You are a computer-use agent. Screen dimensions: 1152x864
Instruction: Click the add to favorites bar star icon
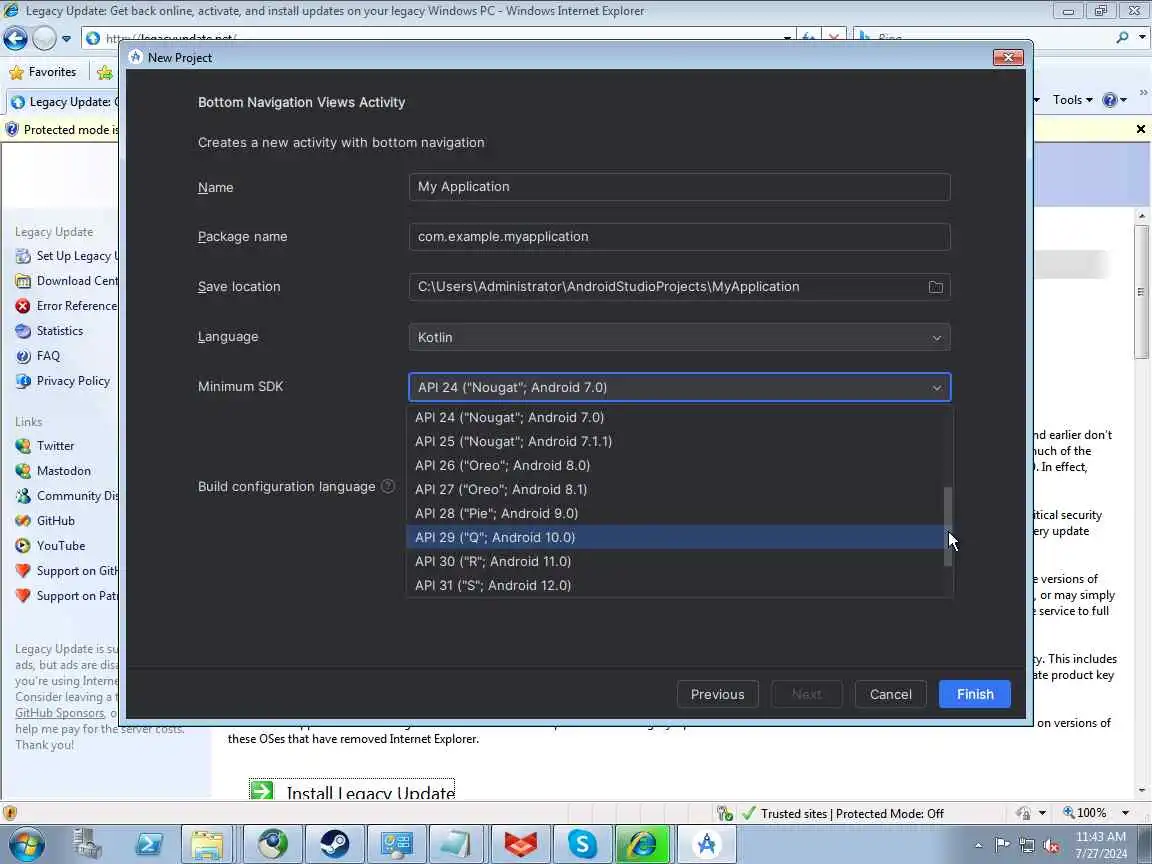pyautogui.click(x=105, y=72)
